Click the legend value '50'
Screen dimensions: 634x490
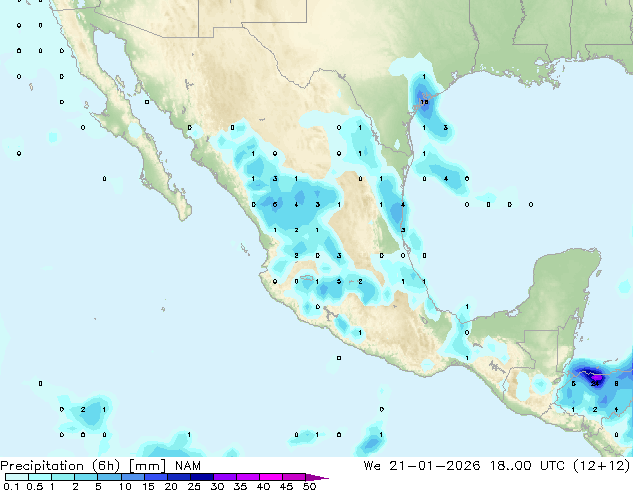click(x=310, y=486)
